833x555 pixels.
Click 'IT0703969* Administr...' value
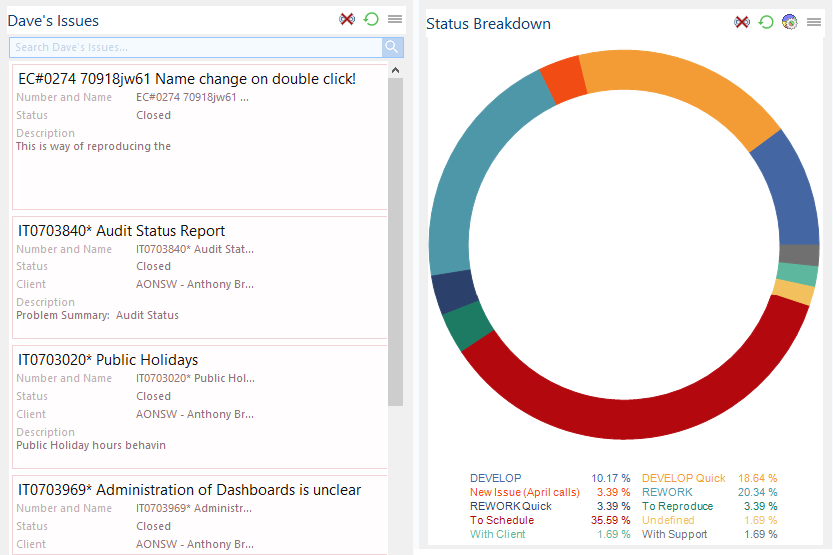[194, 508]
